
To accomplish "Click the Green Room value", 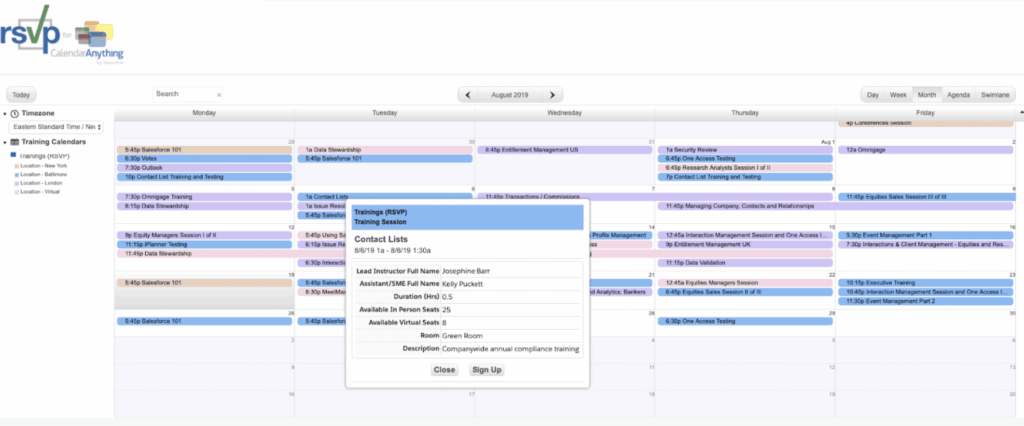I will tap(460, 336).
